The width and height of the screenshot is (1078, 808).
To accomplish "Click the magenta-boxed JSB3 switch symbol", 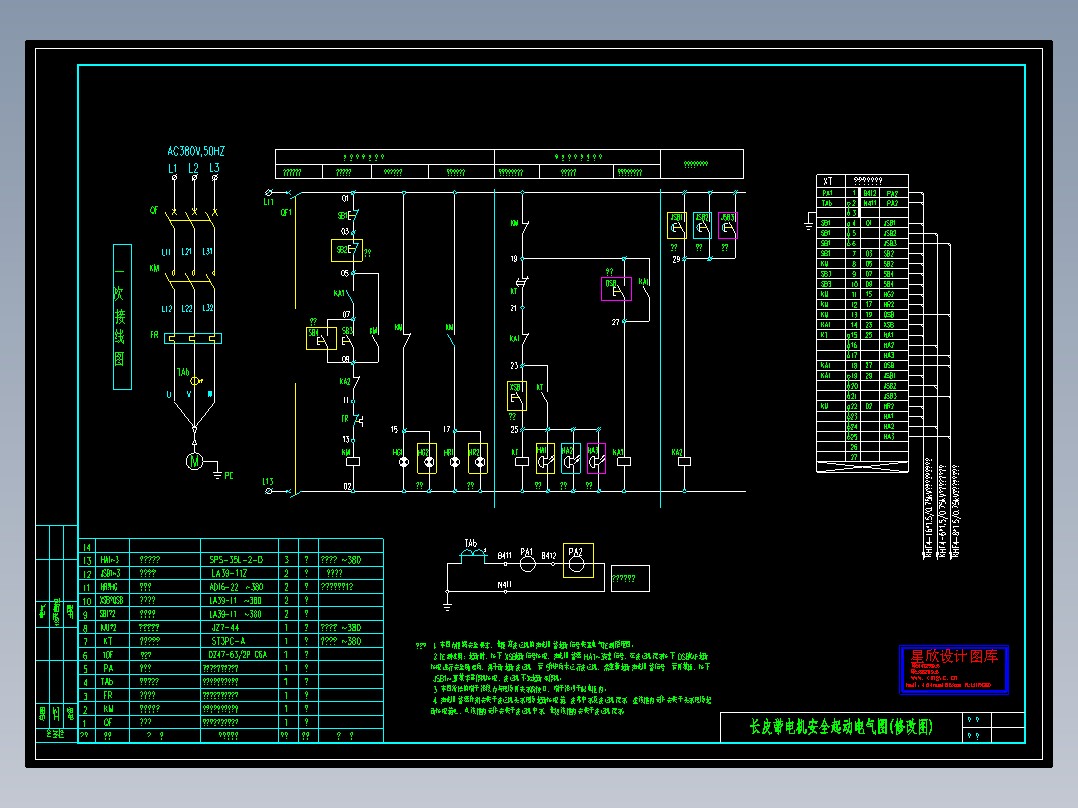I will click(728, 226).
